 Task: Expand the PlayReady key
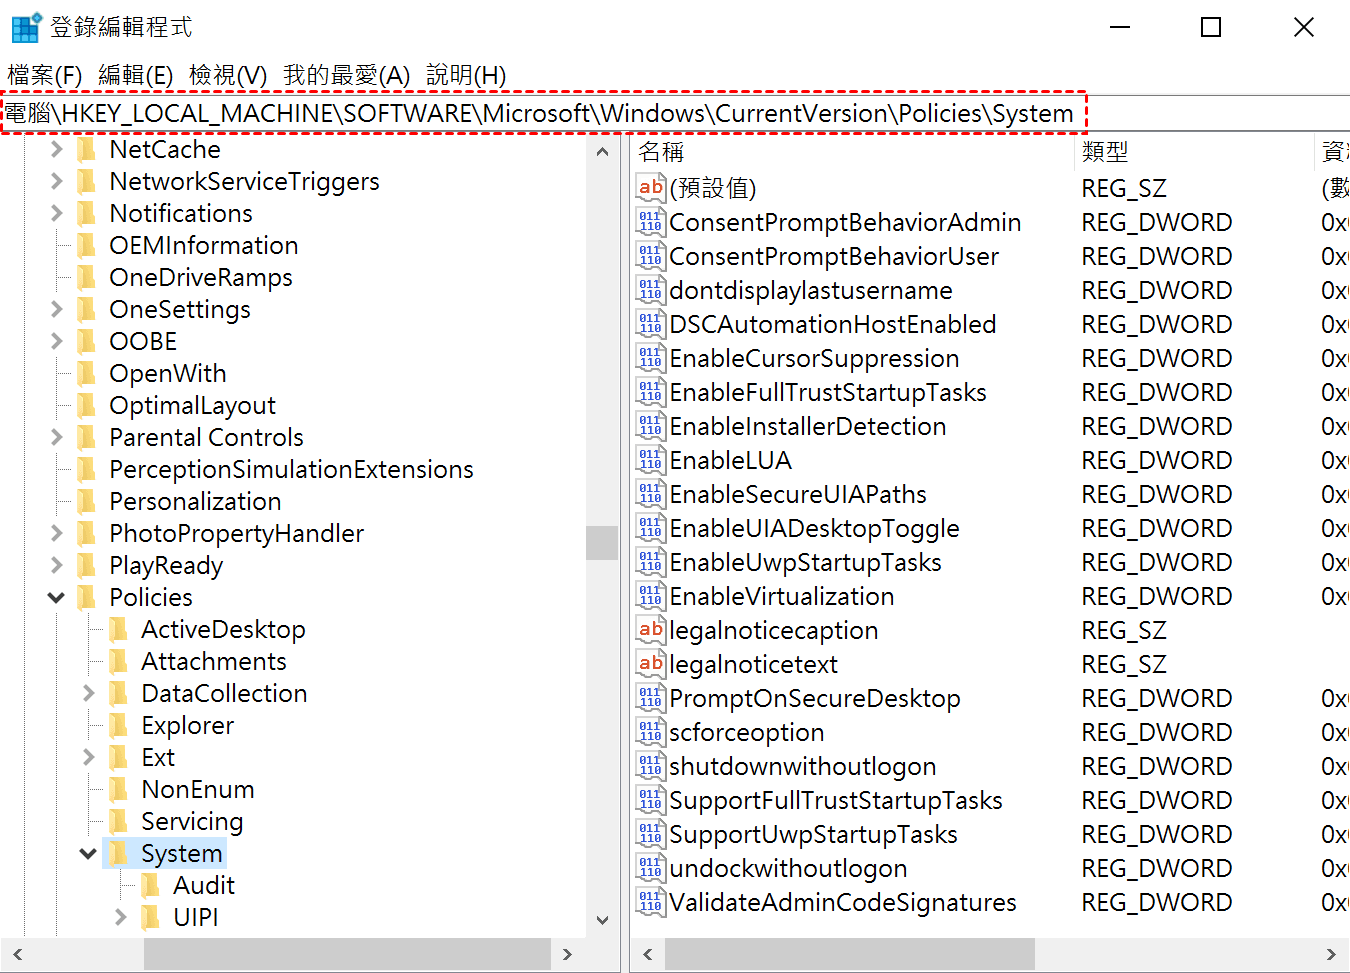pyautogui.click(x=57, y=566)
